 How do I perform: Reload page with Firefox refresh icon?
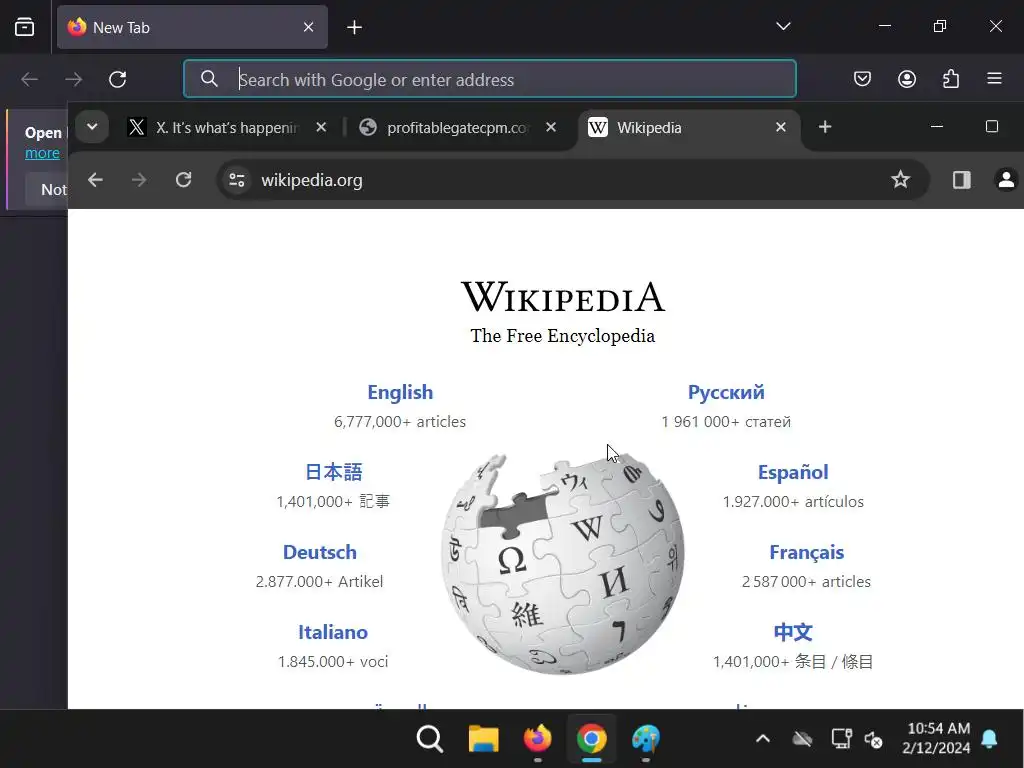(118, 80)
